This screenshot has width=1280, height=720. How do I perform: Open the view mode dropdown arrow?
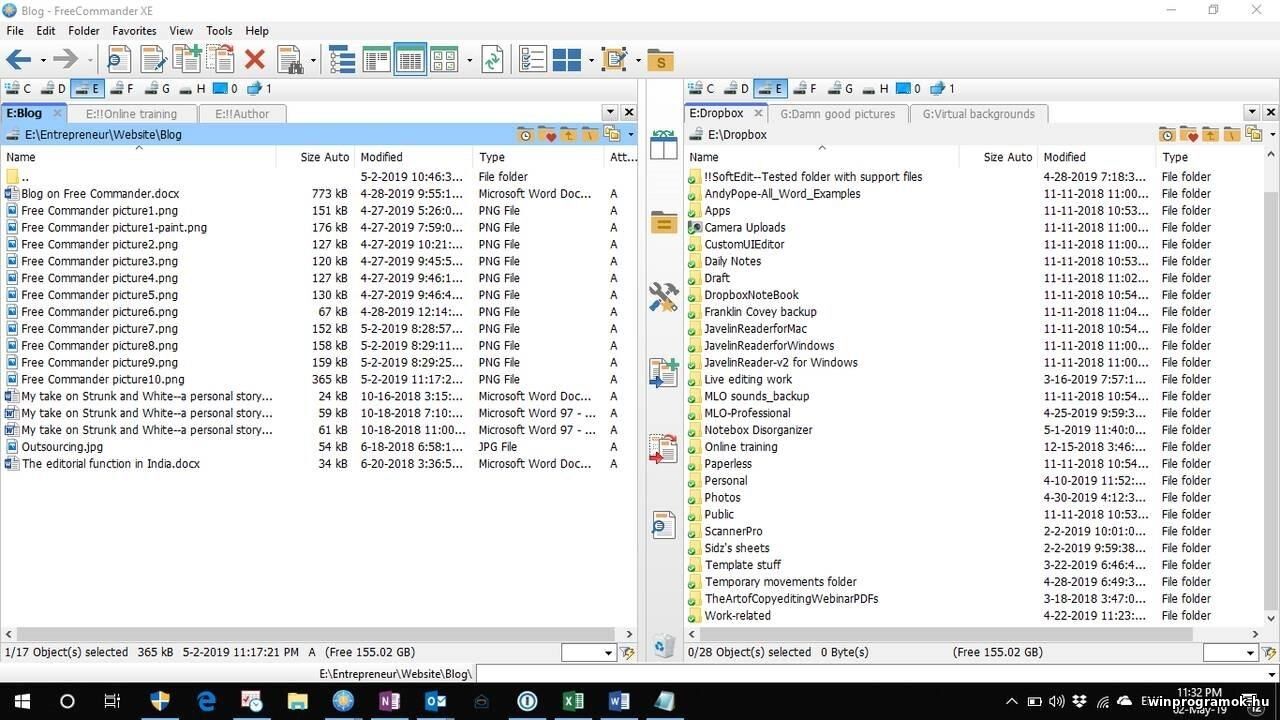click(469, 61)
